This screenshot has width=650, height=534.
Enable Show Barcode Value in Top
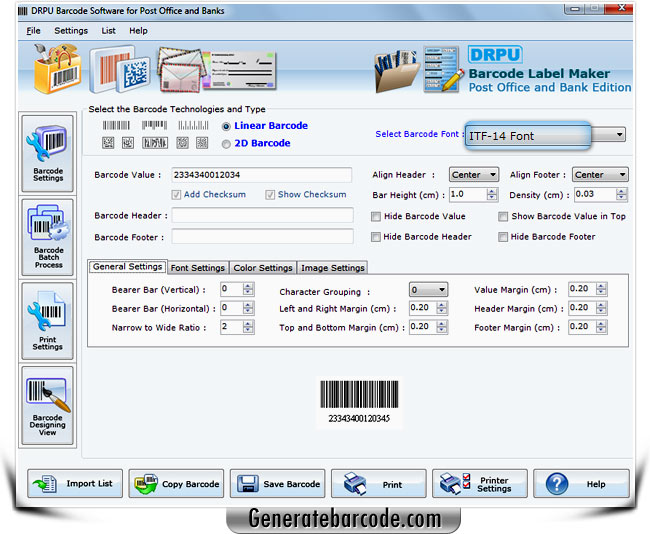click(503, 216)
